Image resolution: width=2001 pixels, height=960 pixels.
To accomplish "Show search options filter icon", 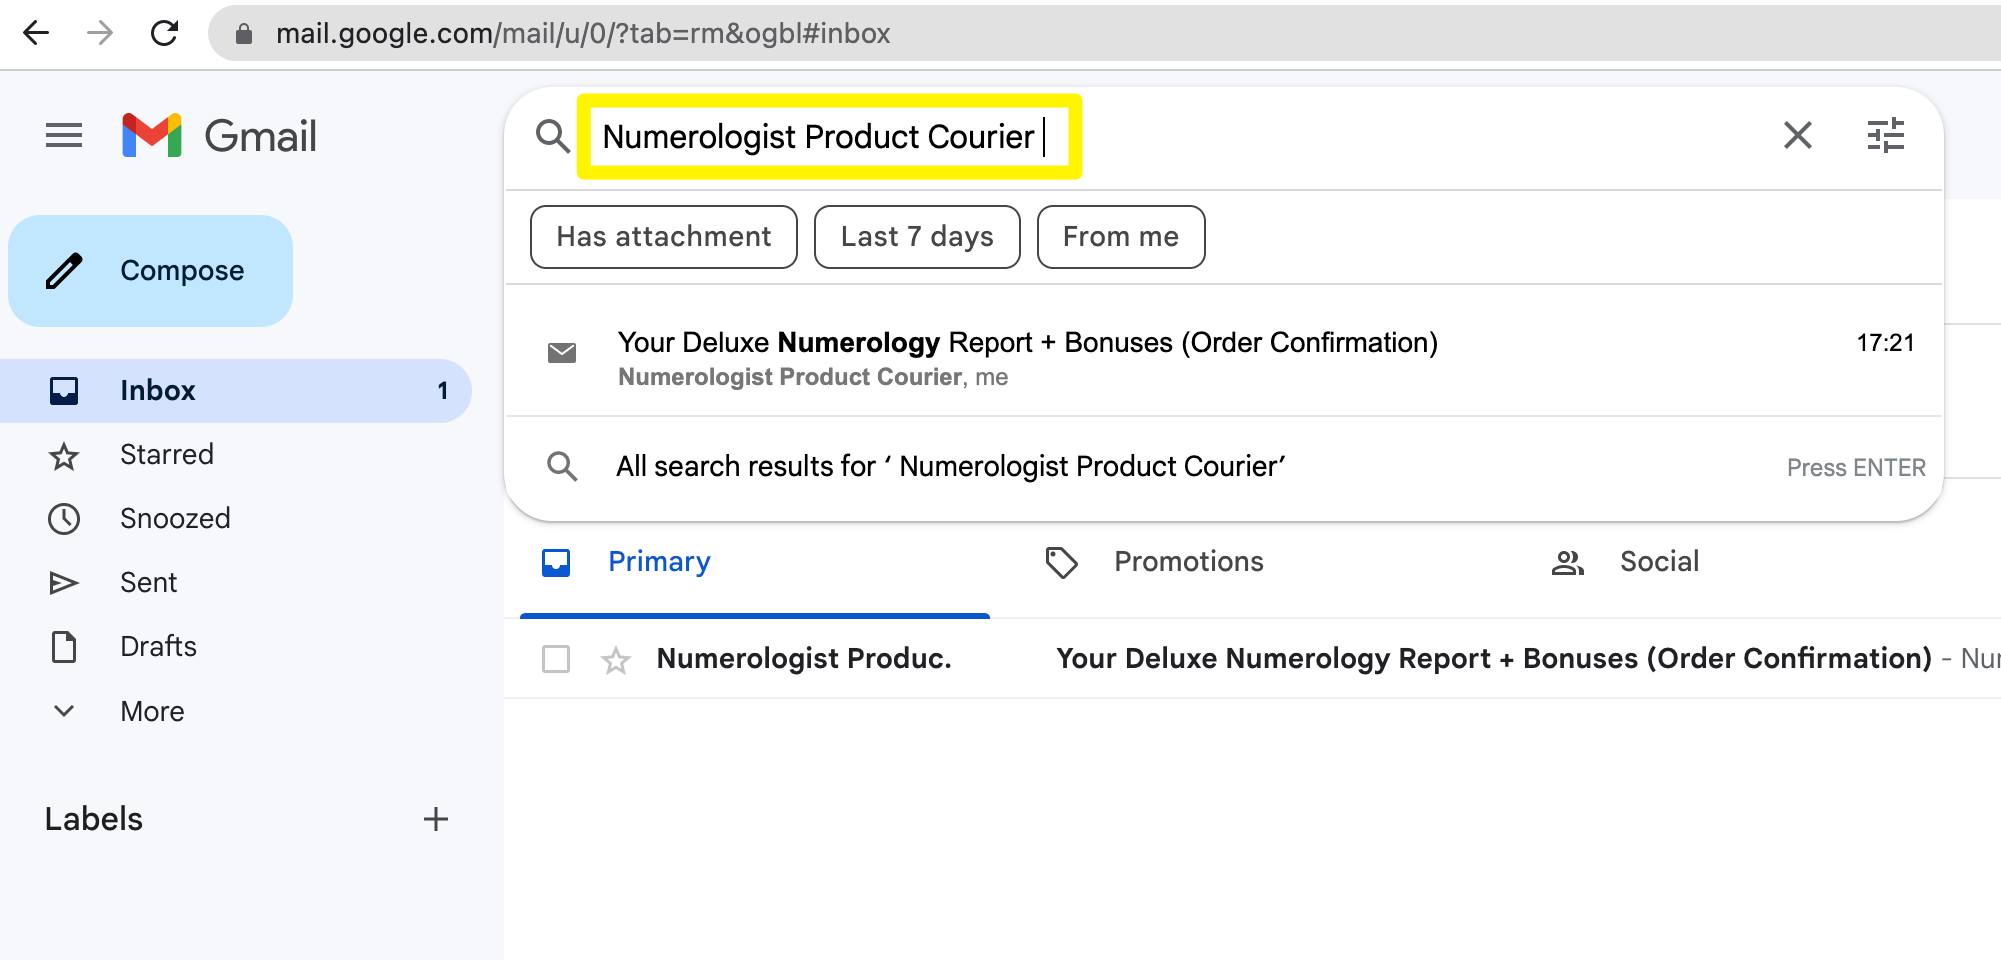I will [1885, 135].
